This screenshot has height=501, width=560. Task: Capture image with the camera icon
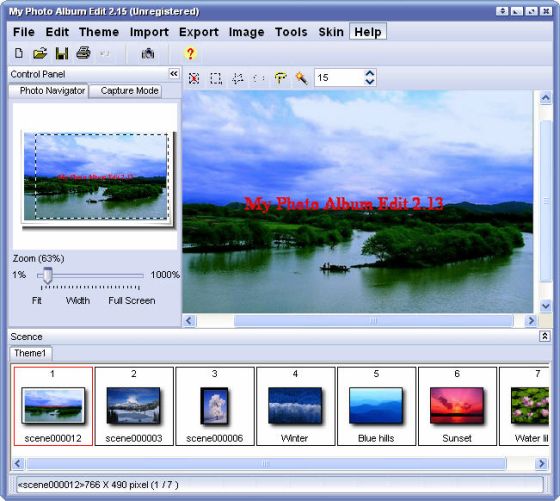pyautogui.click(x=148, y=54)
